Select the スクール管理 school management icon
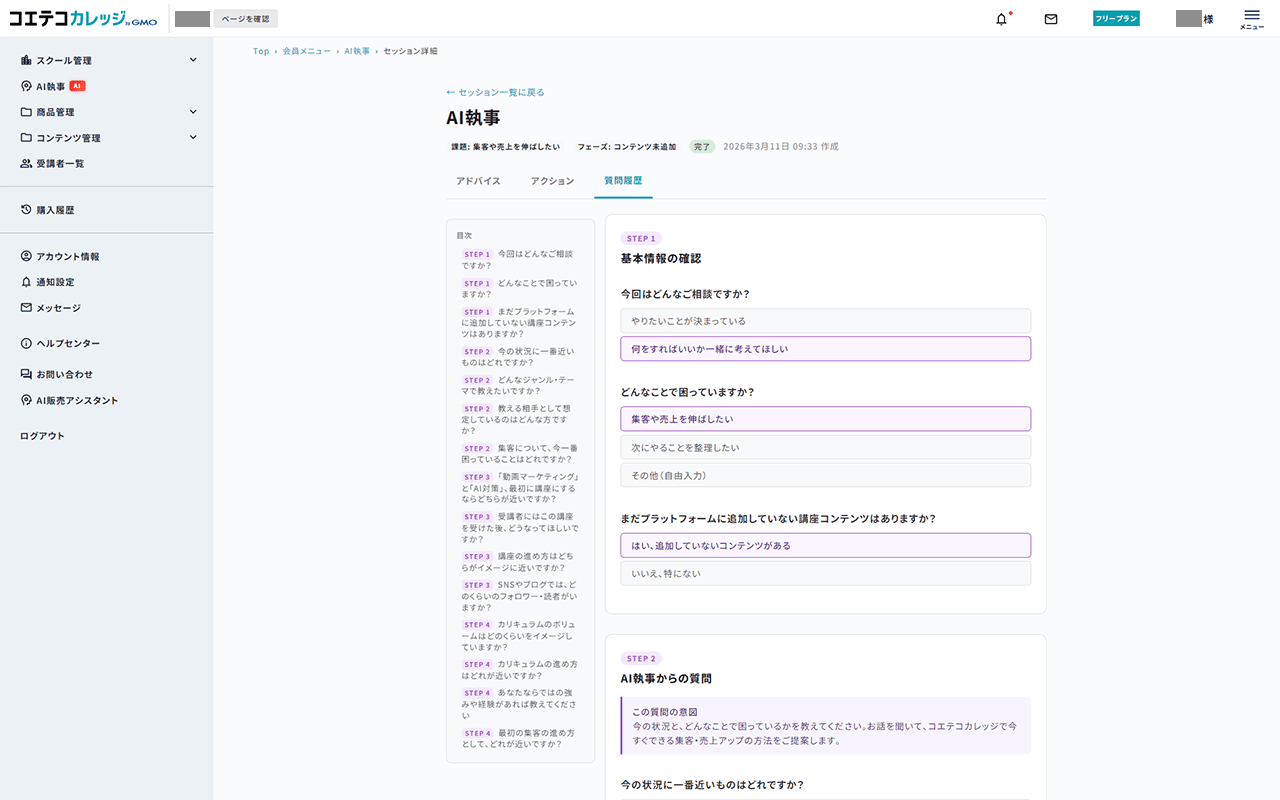 click(25, 59)
